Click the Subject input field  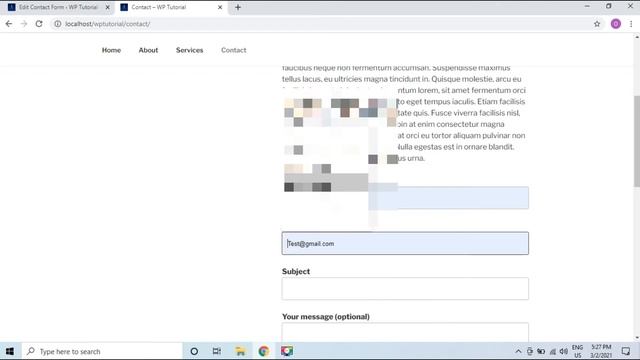[x=405, y=289]
